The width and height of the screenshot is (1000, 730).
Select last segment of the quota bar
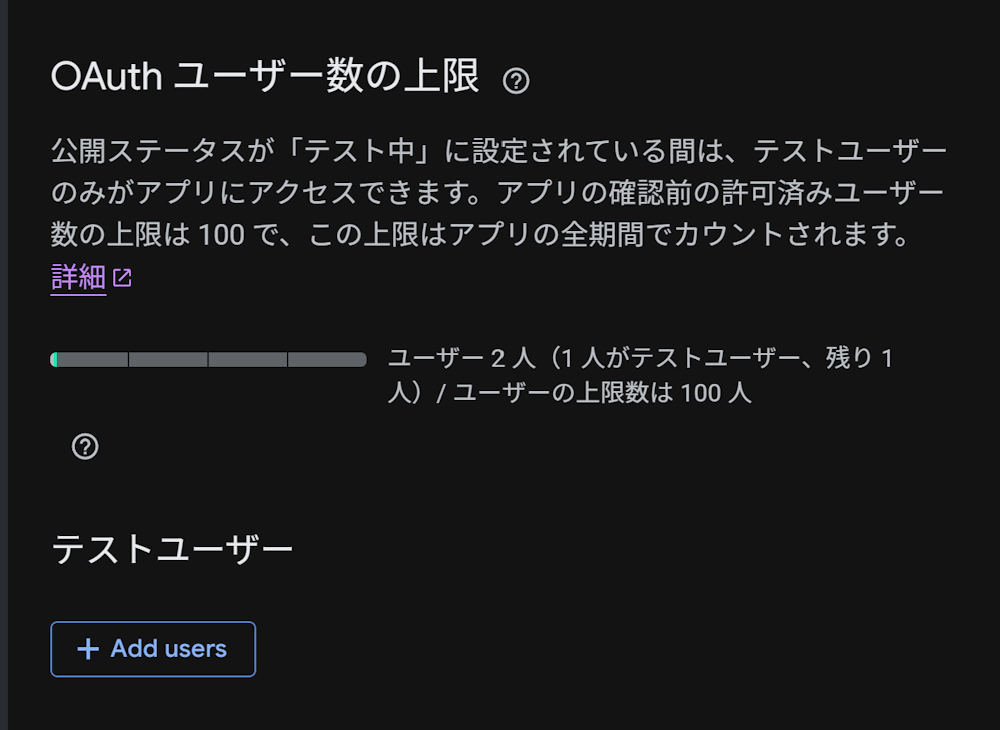click(327, 360)
